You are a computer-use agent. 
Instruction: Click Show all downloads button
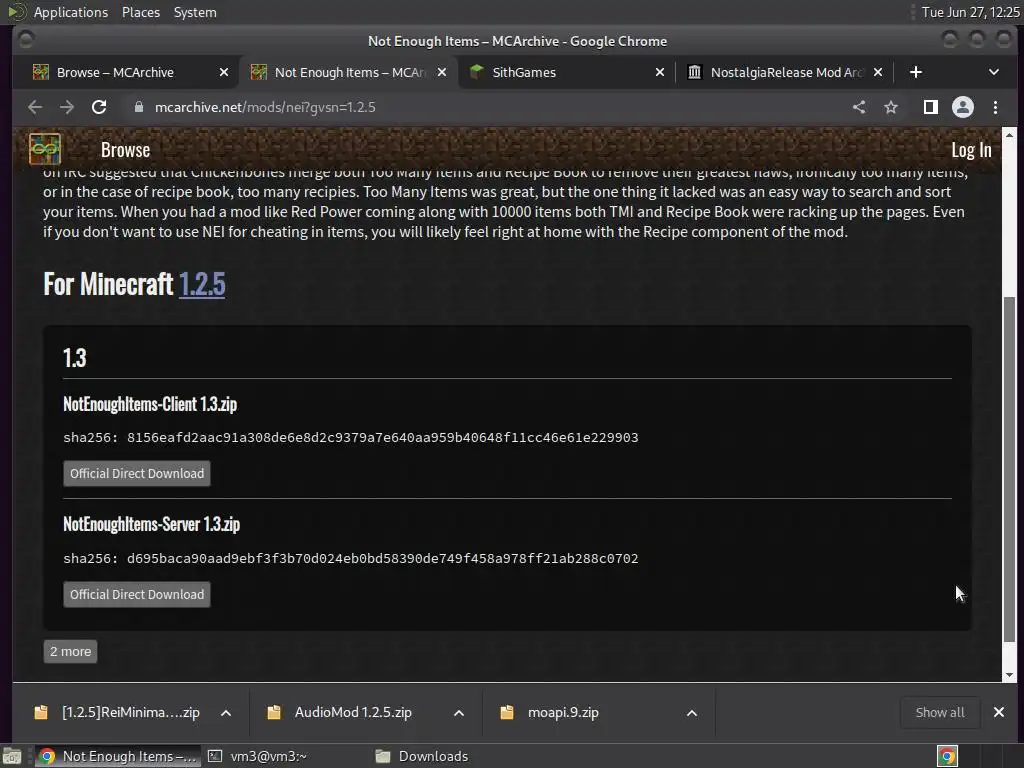coord(940,712)
